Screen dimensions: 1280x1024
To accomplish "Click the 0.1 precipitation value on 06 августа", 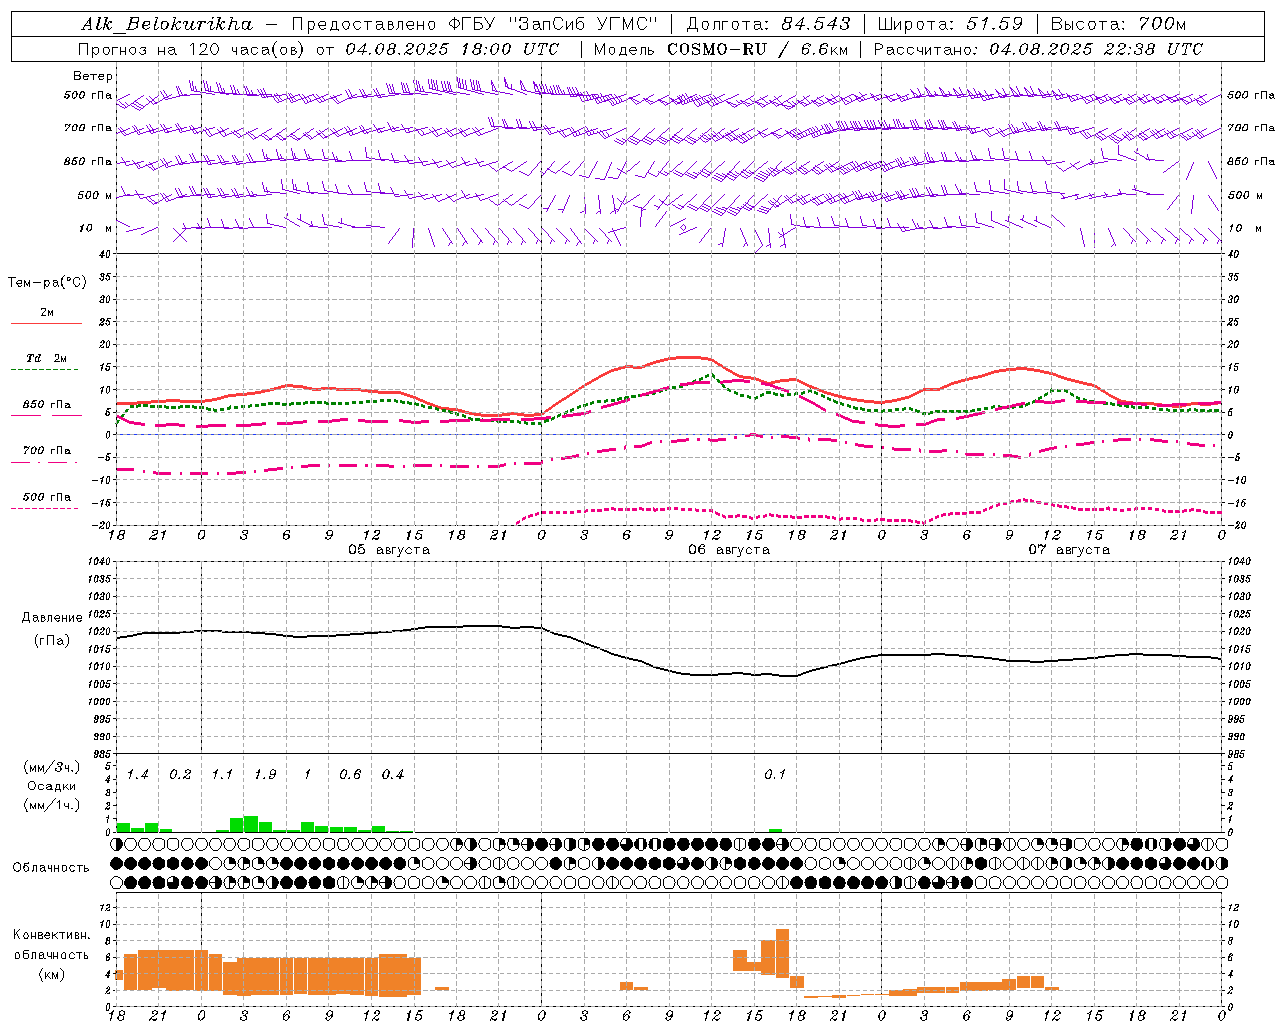I will pos(775,775).
